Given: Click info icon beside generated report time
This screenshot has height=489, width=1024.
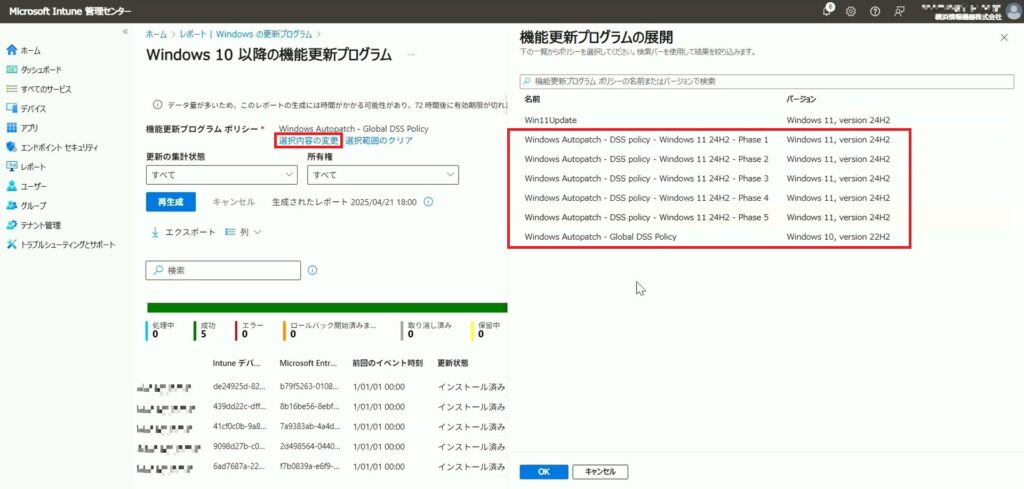Looking at the screenshot, I should pos(429,202).
